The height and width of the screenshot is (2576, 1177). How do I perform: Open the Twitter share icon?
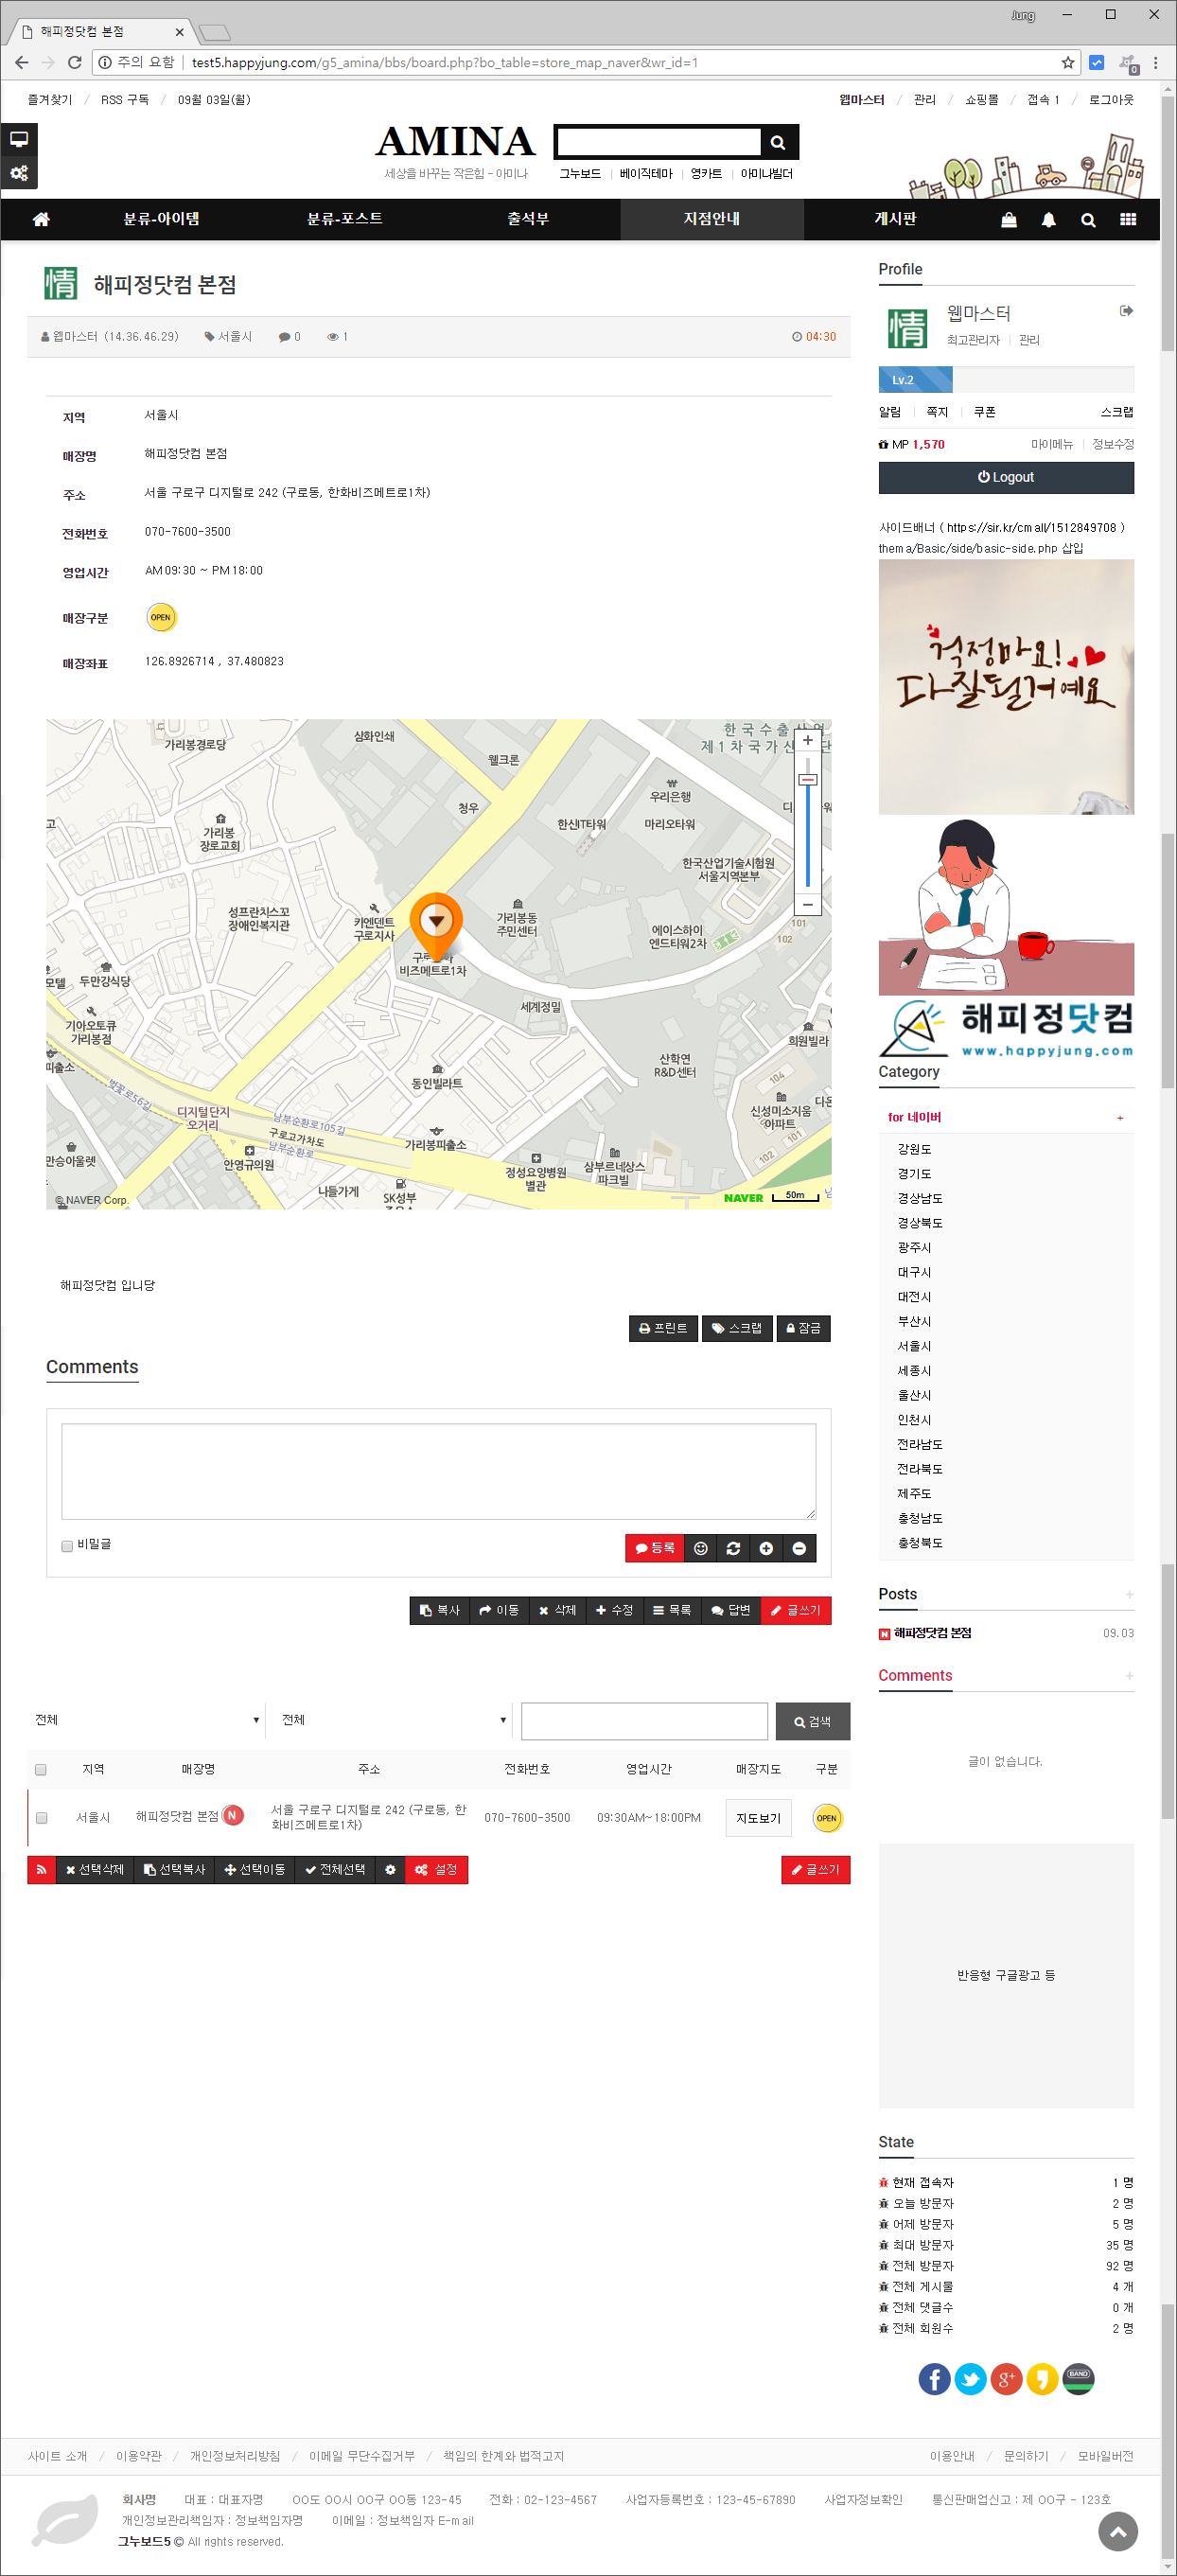pos(970,2378)
